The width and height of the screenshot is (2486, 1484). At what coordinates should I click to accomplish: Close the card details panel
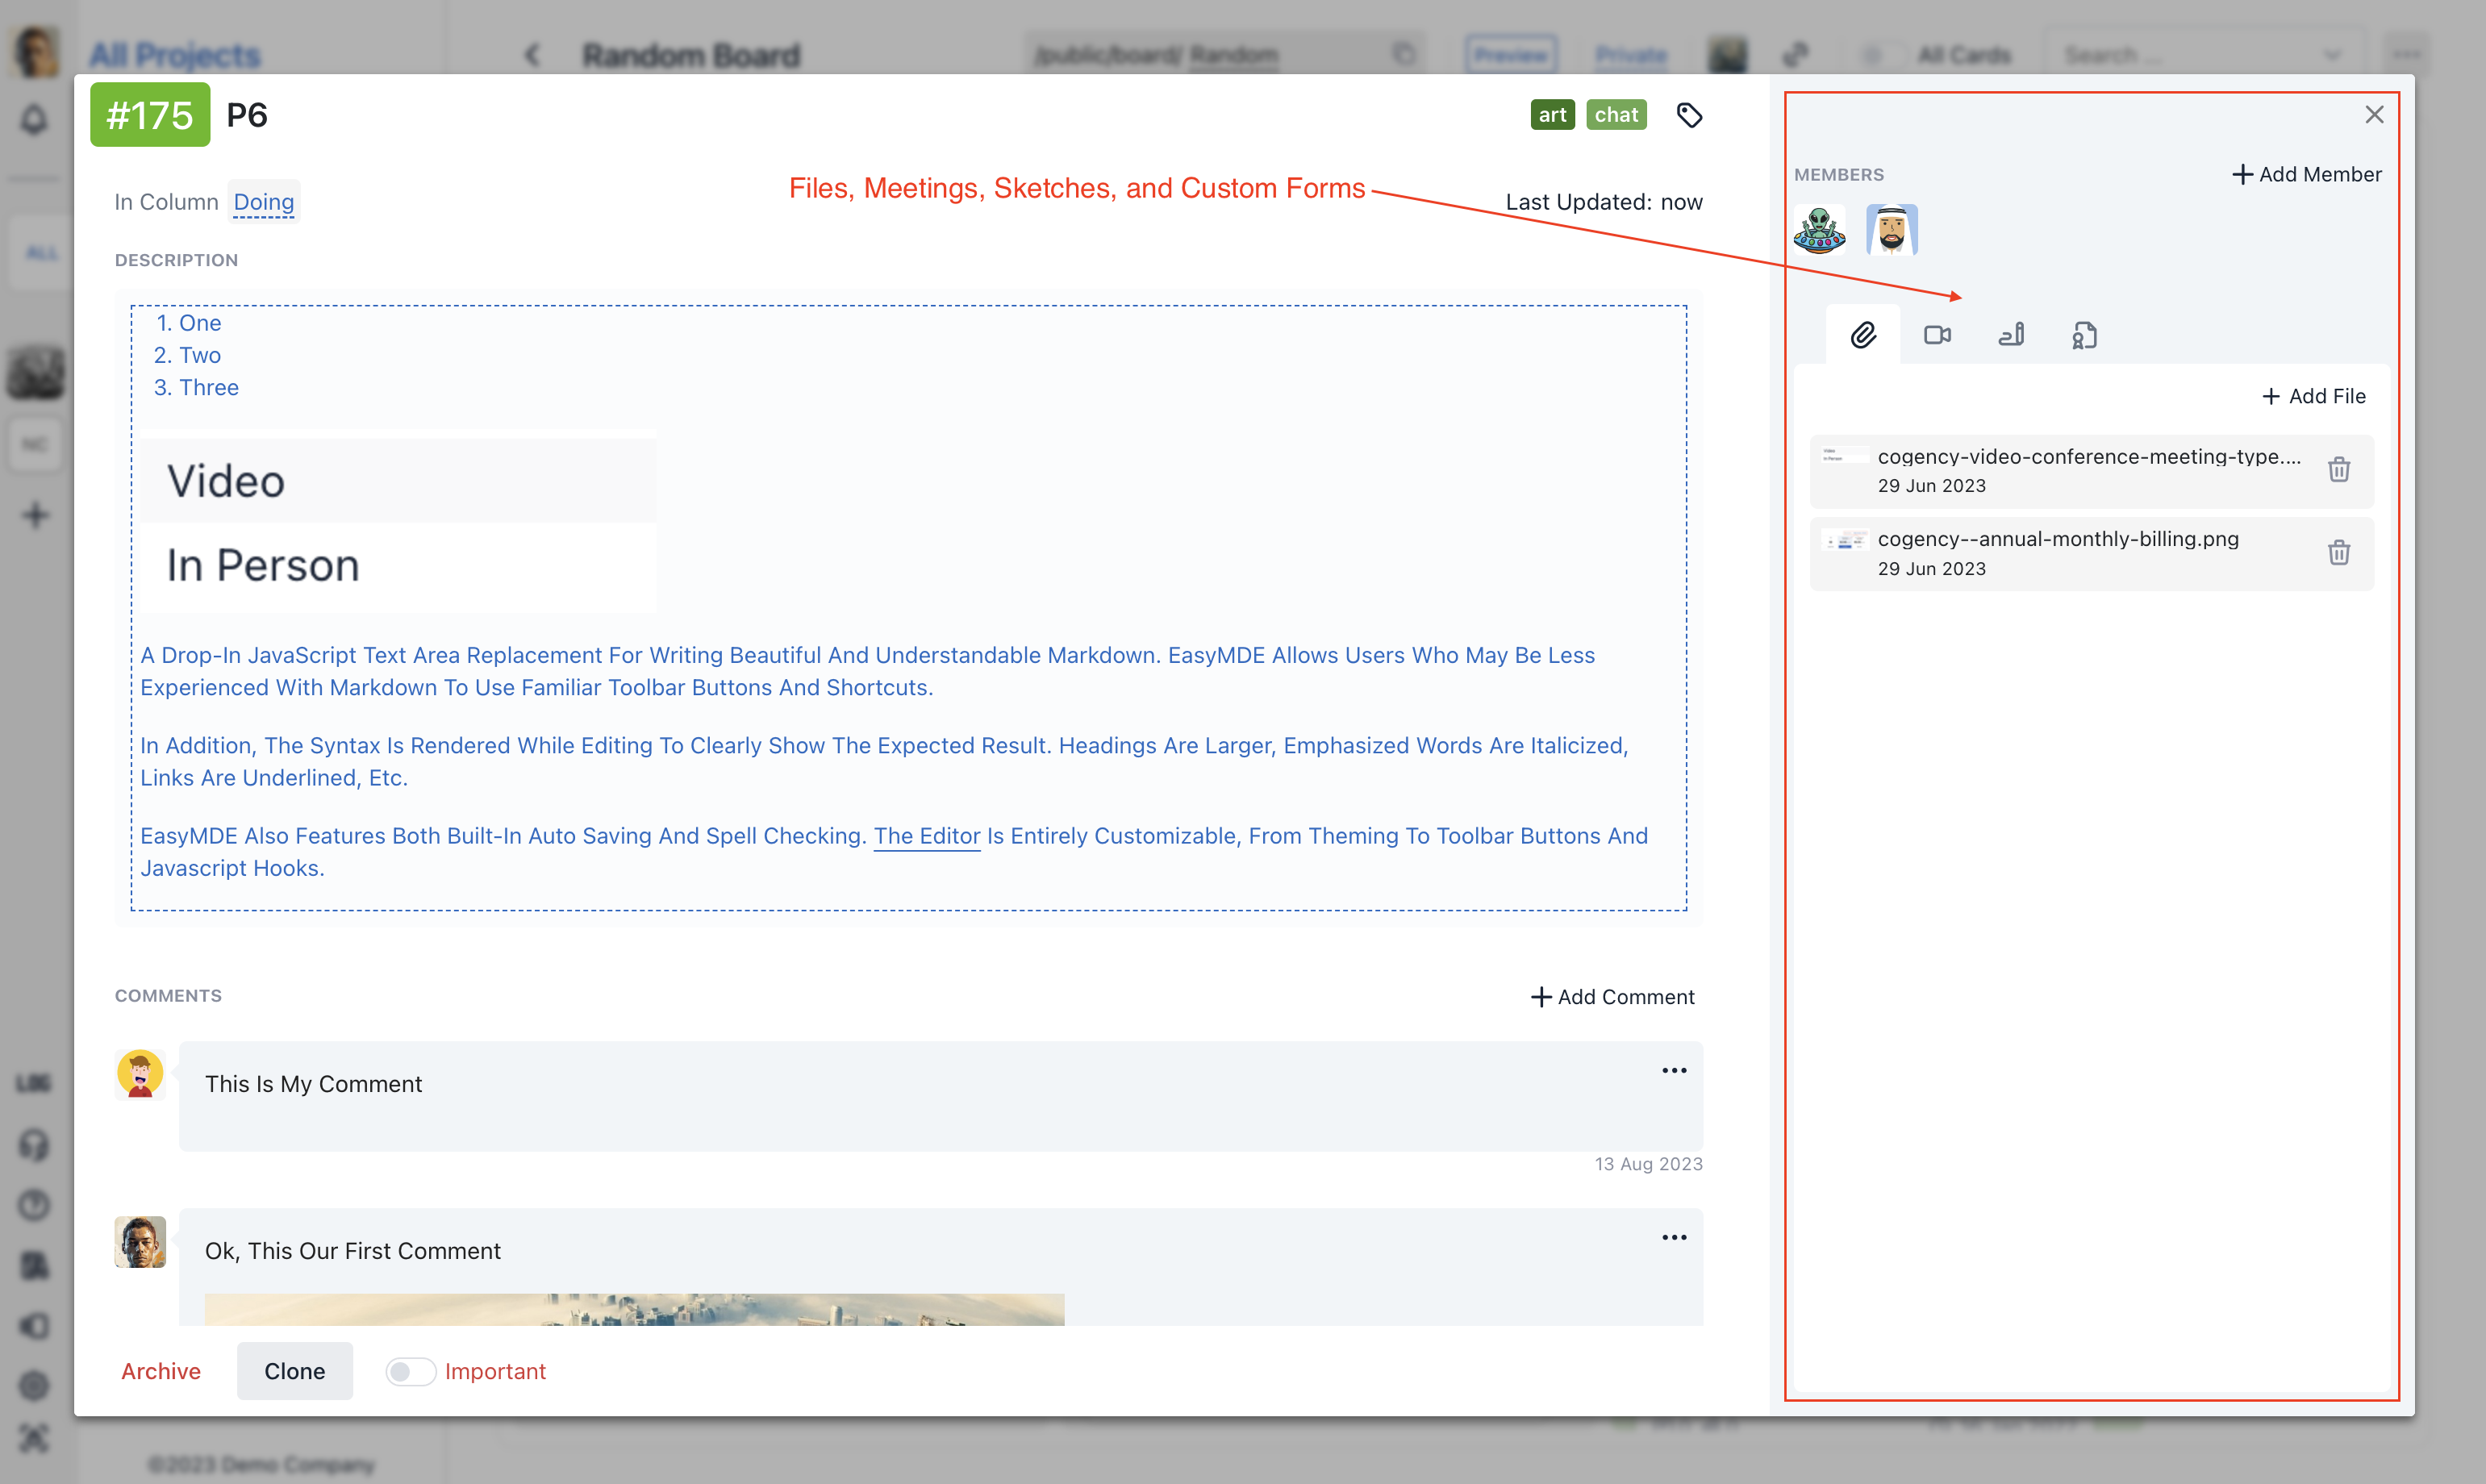[x=2374, y=115]
